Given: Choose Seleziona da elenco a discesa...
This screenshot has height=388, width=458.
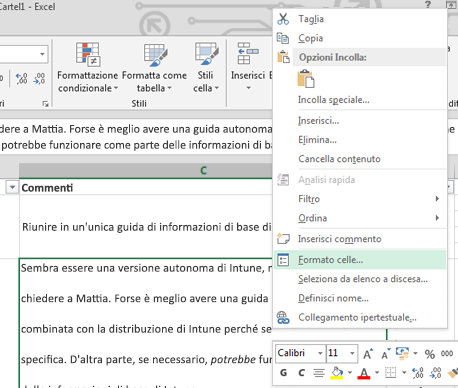Looking at the screenshot, I should click(x=360, y=279).
